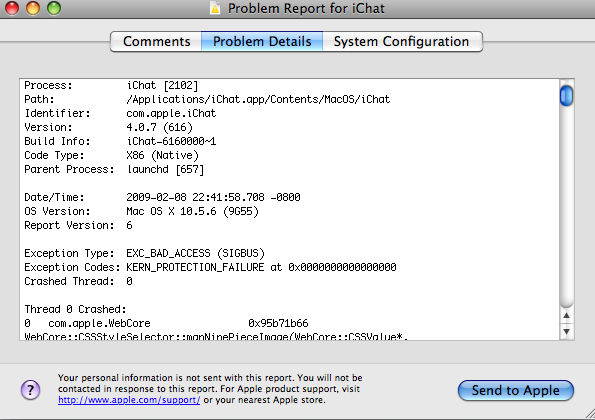
Task: Click the KERN_PROTECTION_FAILURE exception code
Action: 195,267
